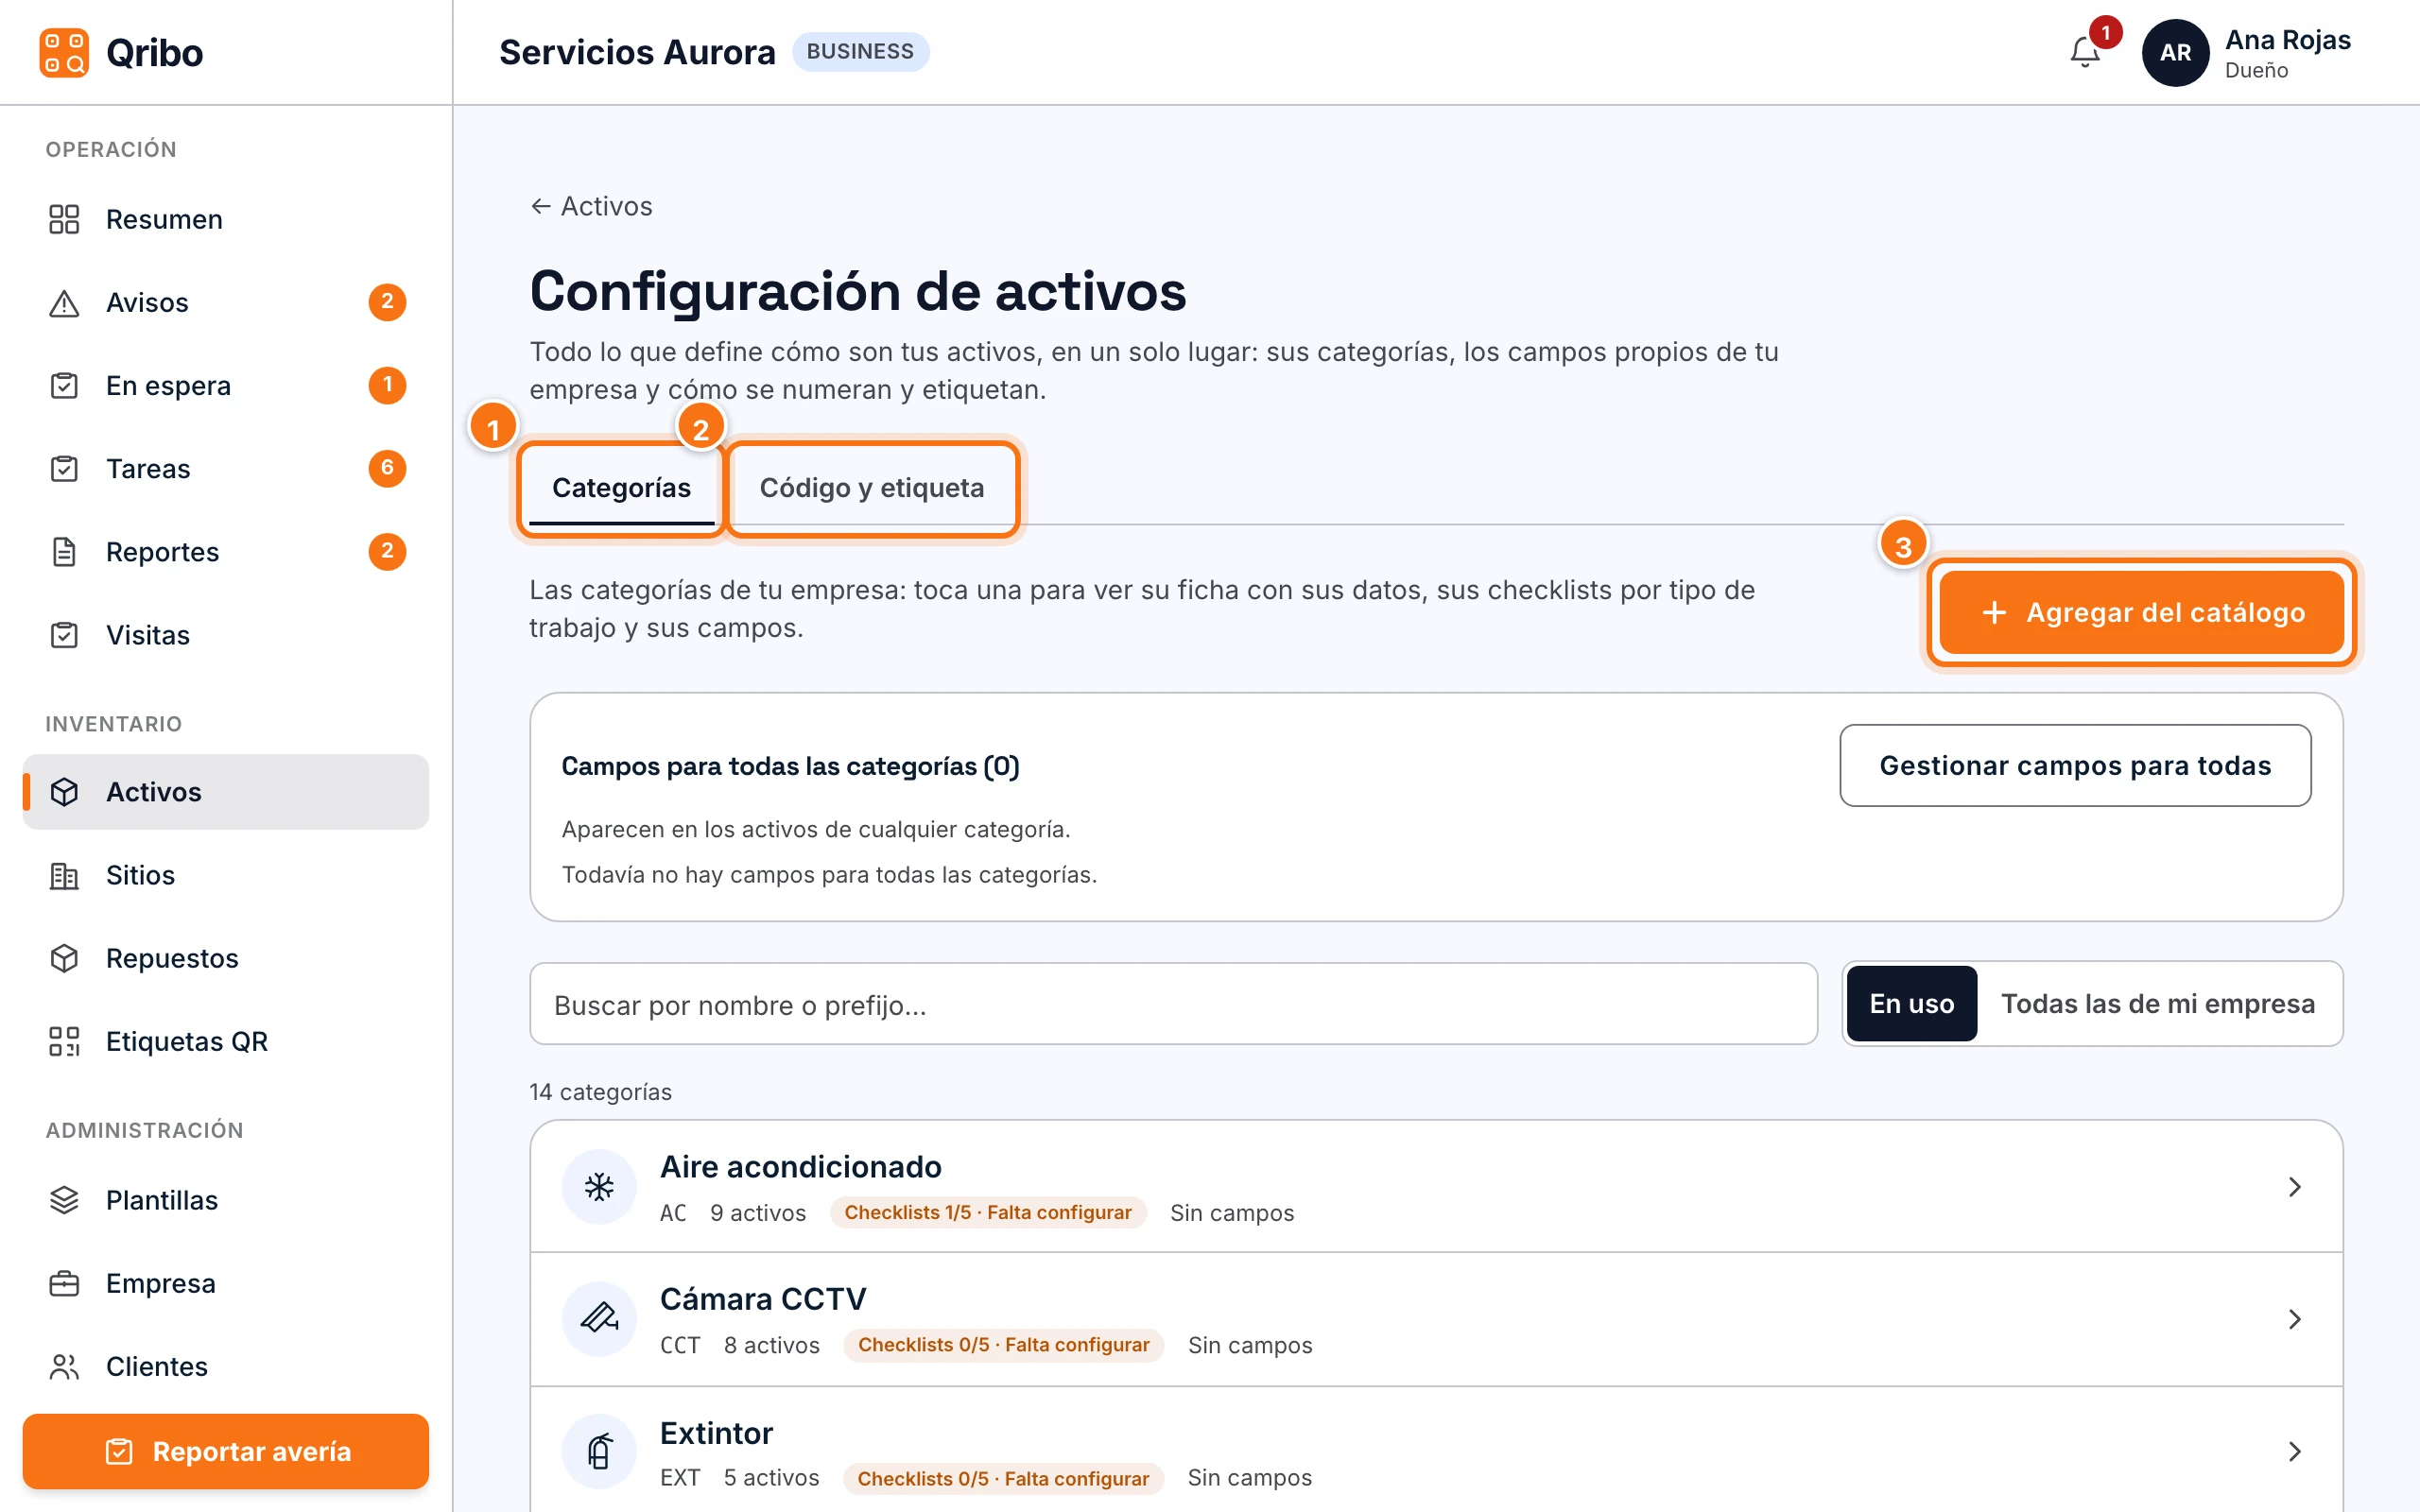
Task: Click the 8 activos count text
Action: point(772,1345)
